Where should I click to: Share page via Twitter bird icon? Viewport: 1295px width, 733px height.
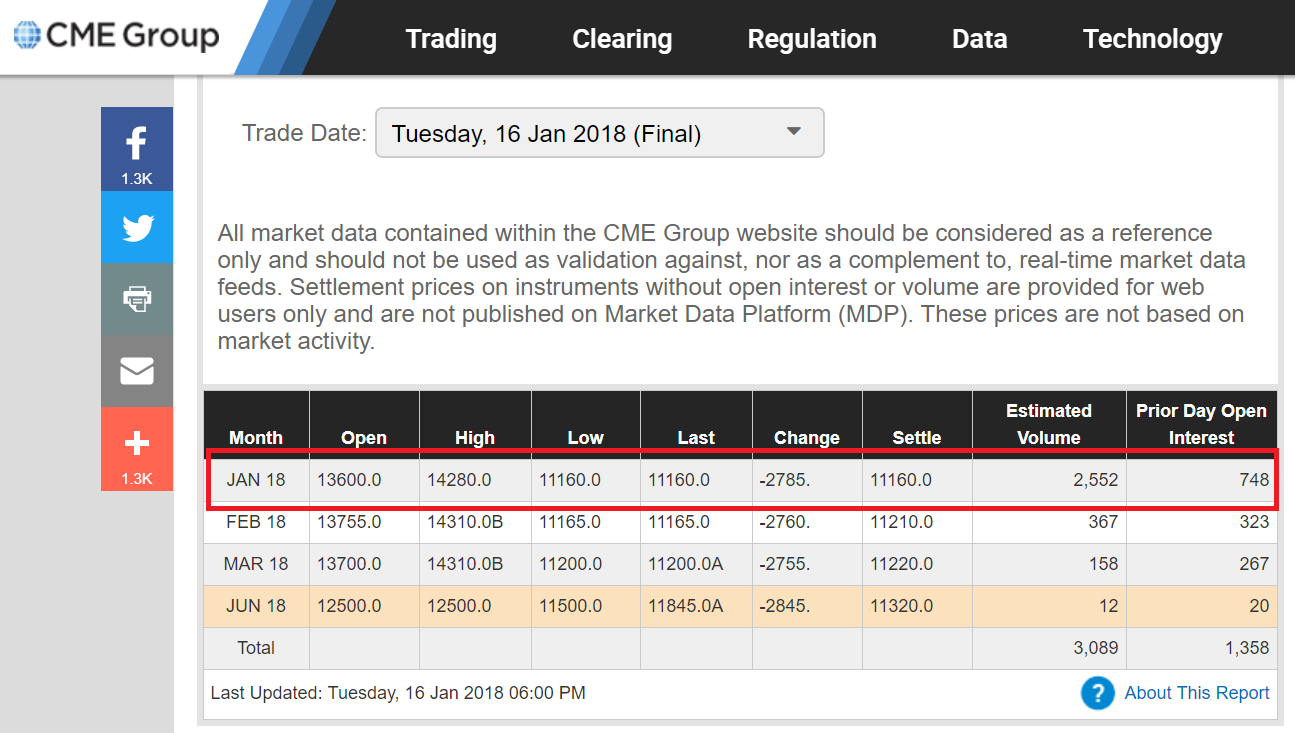tap(137, 228)
